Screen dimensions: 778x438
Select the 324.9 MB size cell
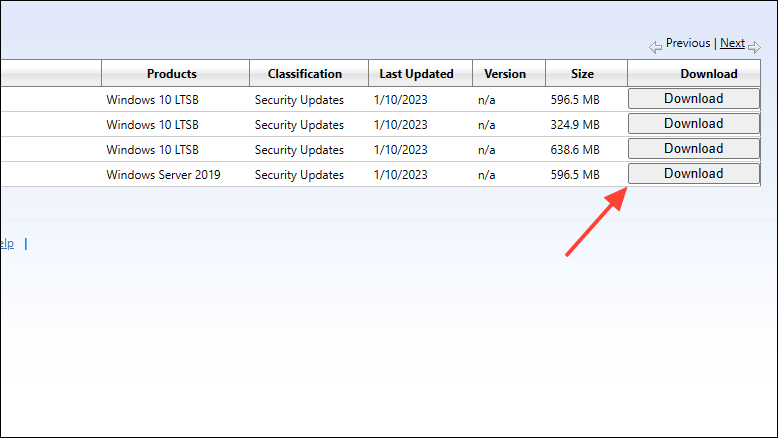tap(575, 125)
